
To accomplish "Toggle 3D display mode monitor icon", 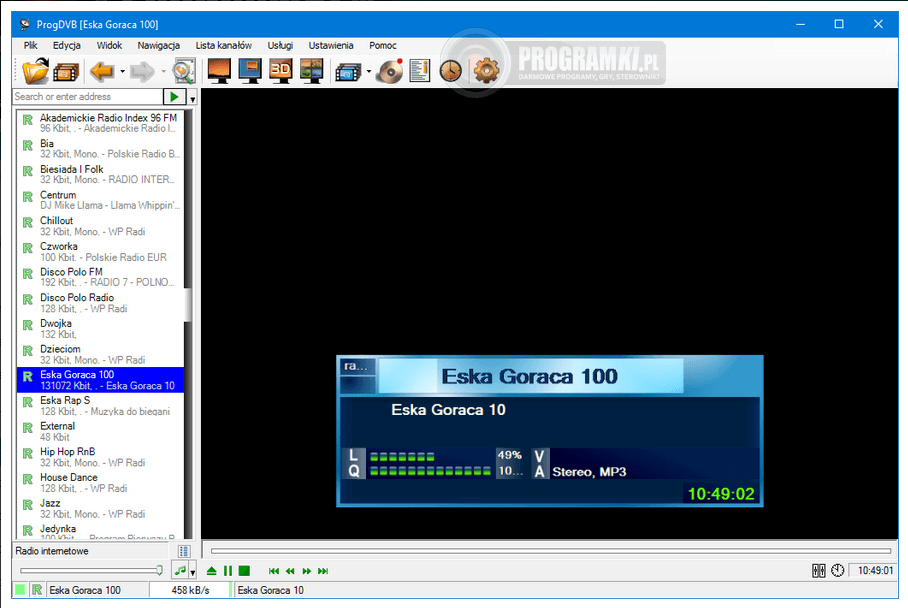I will [281, 71].
